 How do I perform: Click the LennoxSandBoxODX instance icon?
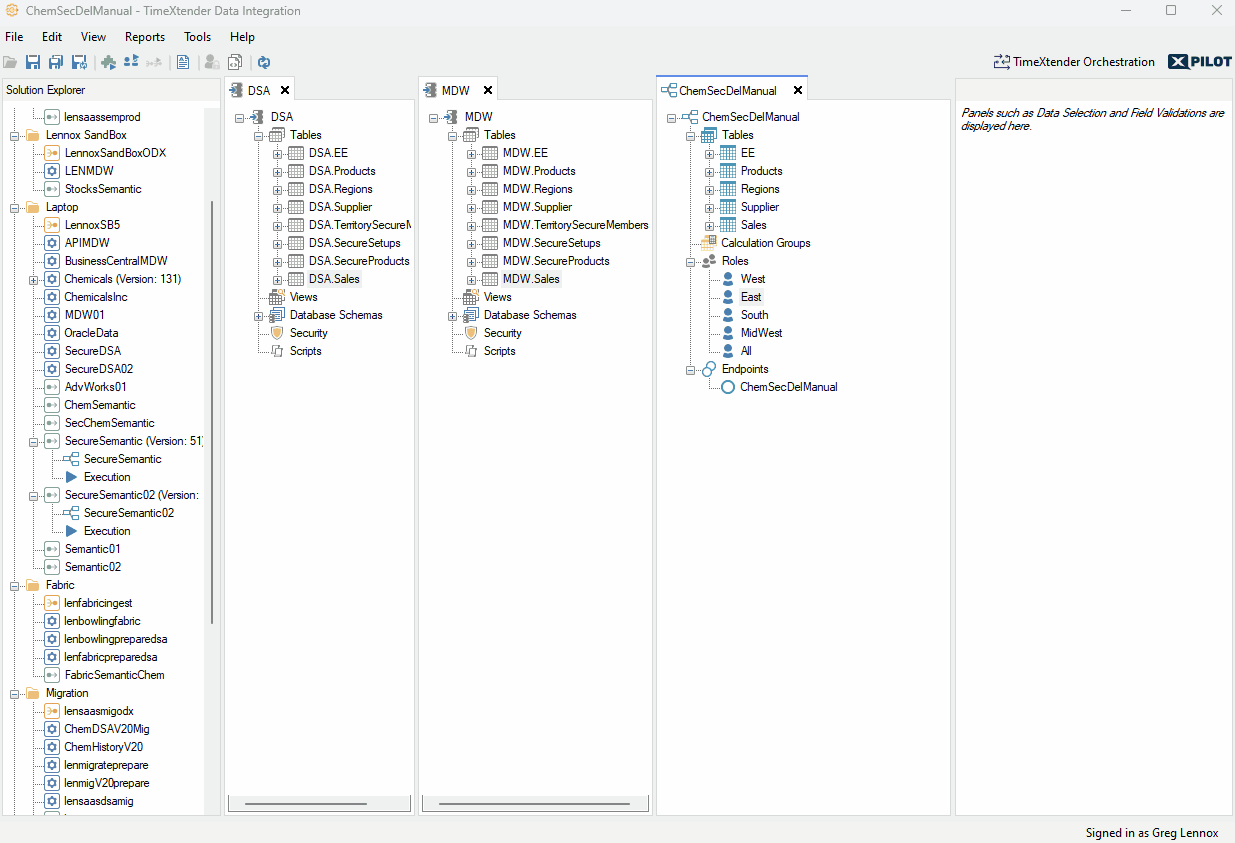coord(52,153)
